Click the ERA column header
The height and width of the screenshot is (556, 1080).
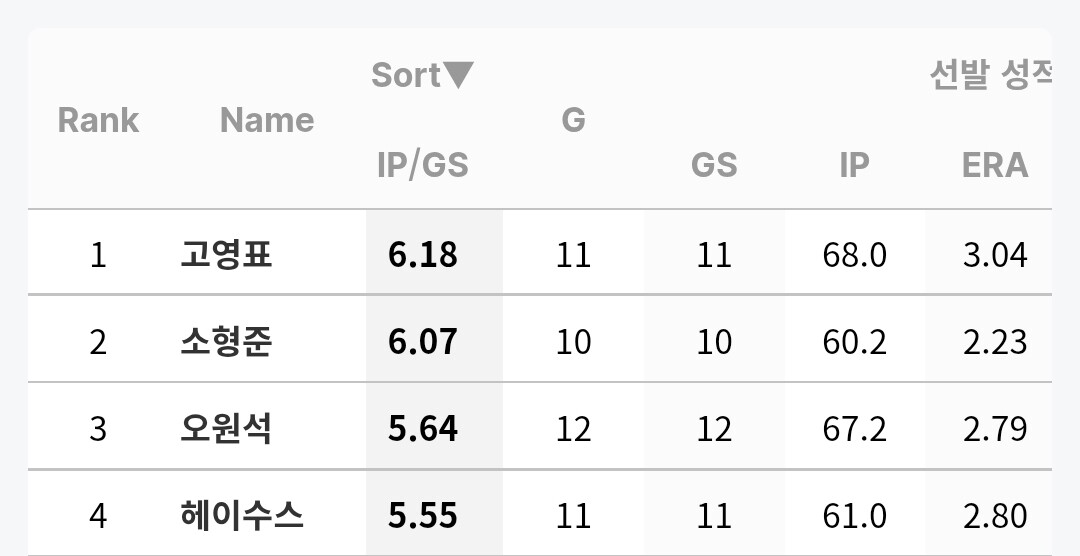pyautogui.click(x=994, y=165)
